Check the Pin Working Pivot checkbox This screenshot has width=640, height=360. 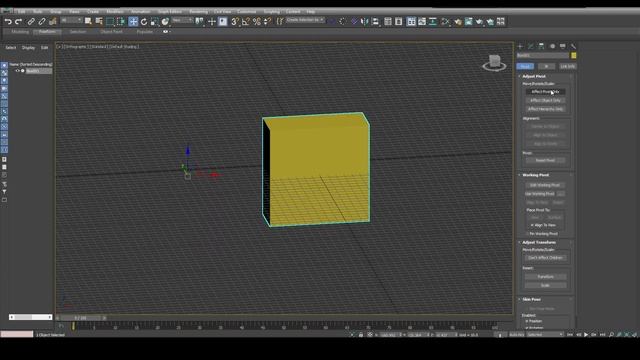(527, 233)
